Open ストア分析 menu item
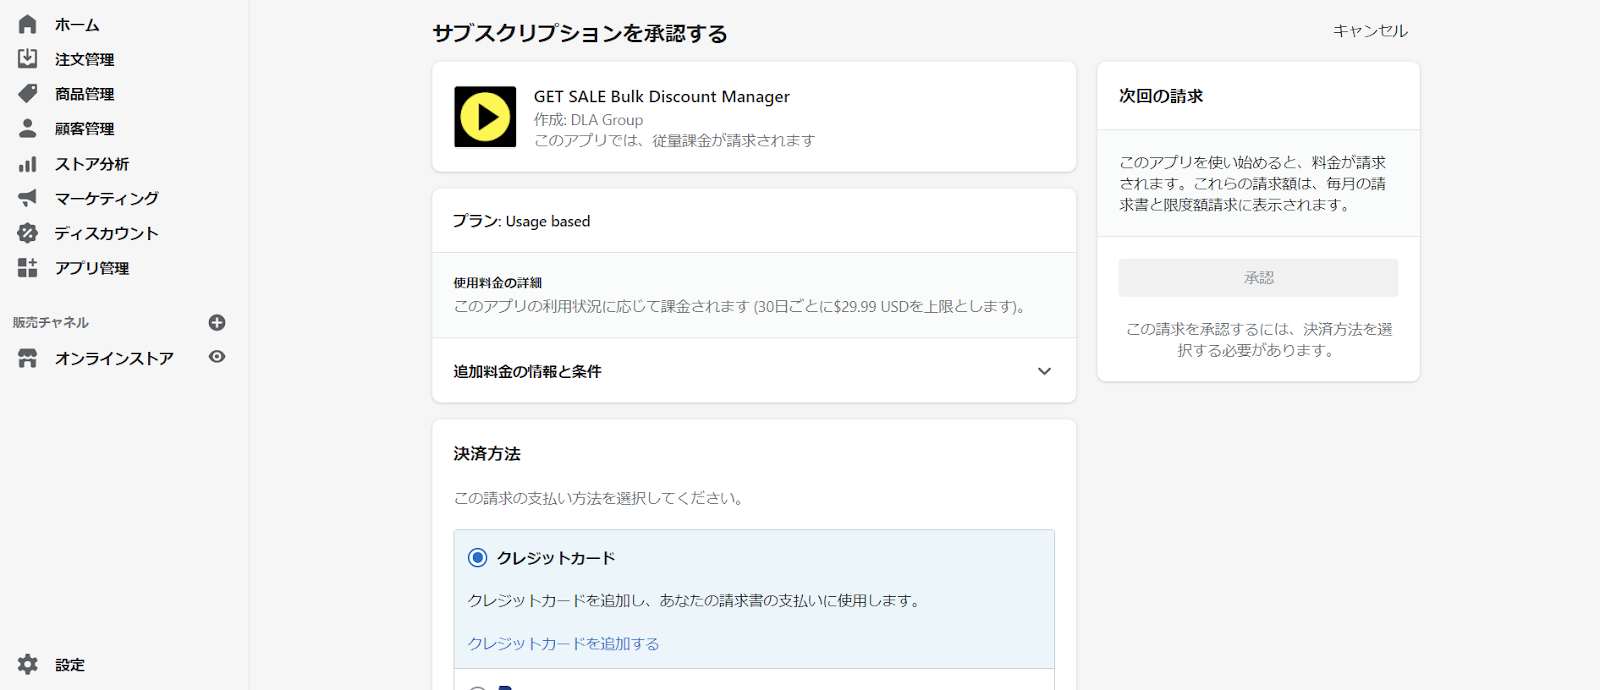Image resolution: width=1600 pixels, height=690 pixels. 92,163
